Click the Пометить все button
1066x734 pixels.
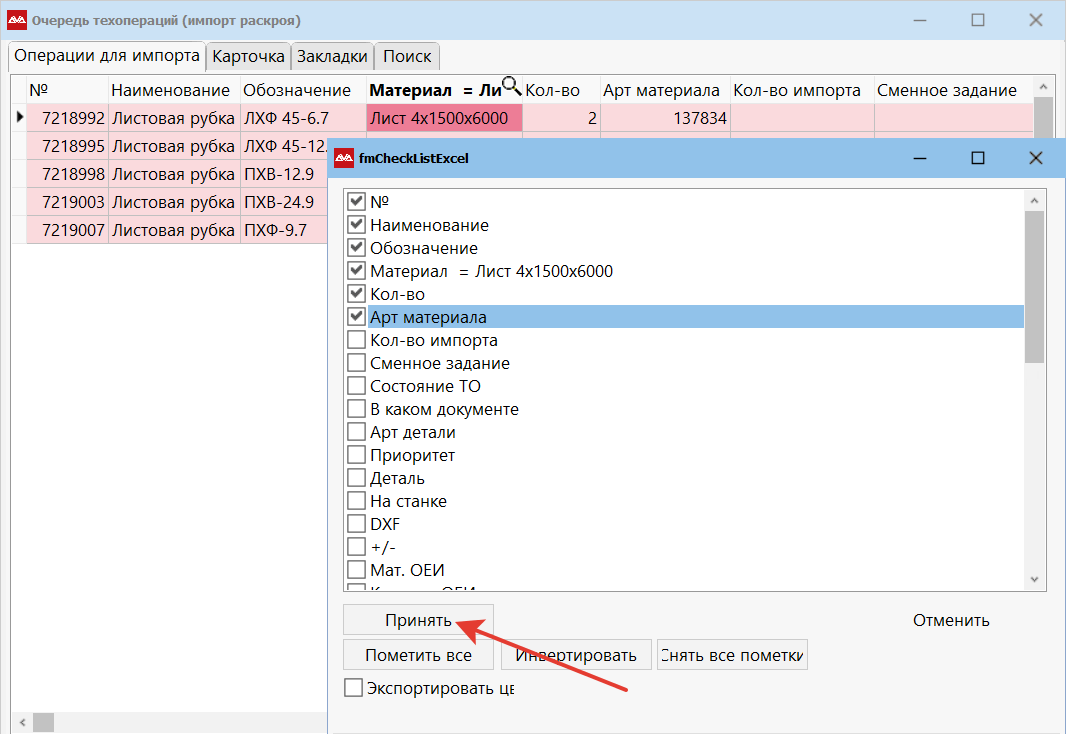(418, 656)
